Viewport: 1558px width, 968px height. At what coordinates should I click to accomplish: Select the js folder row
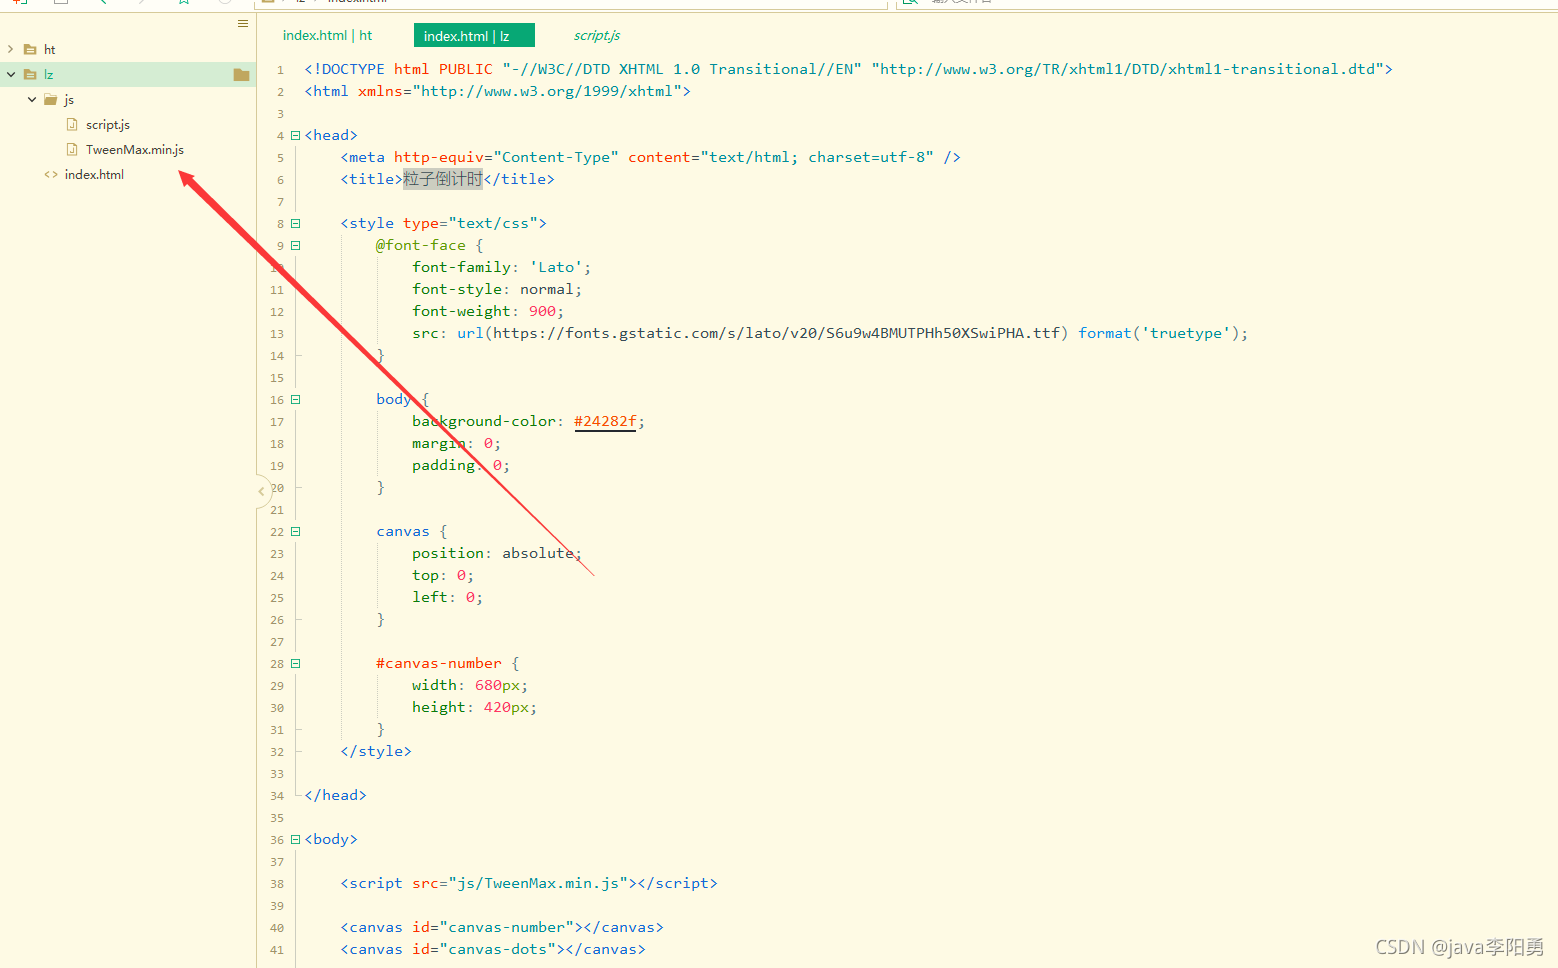coord(128,99)
